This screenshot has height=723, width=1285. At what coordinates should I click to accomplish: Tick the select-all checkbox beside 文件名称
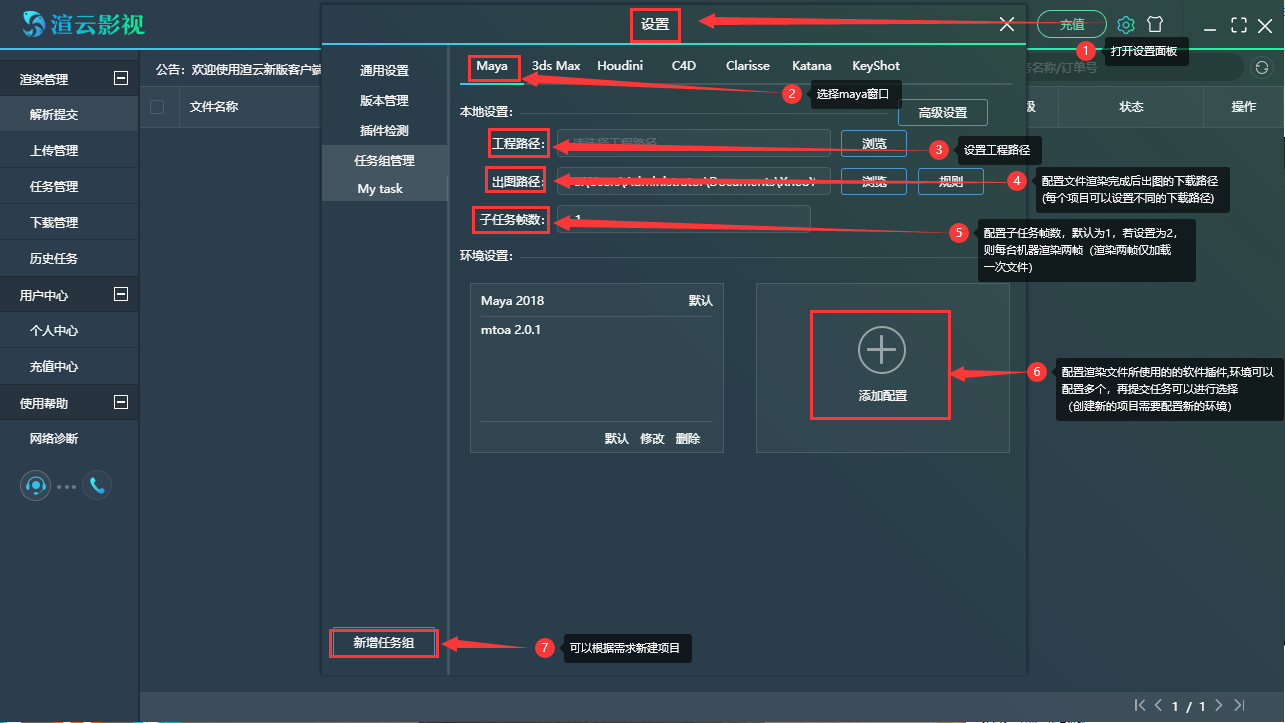(157, 107)
